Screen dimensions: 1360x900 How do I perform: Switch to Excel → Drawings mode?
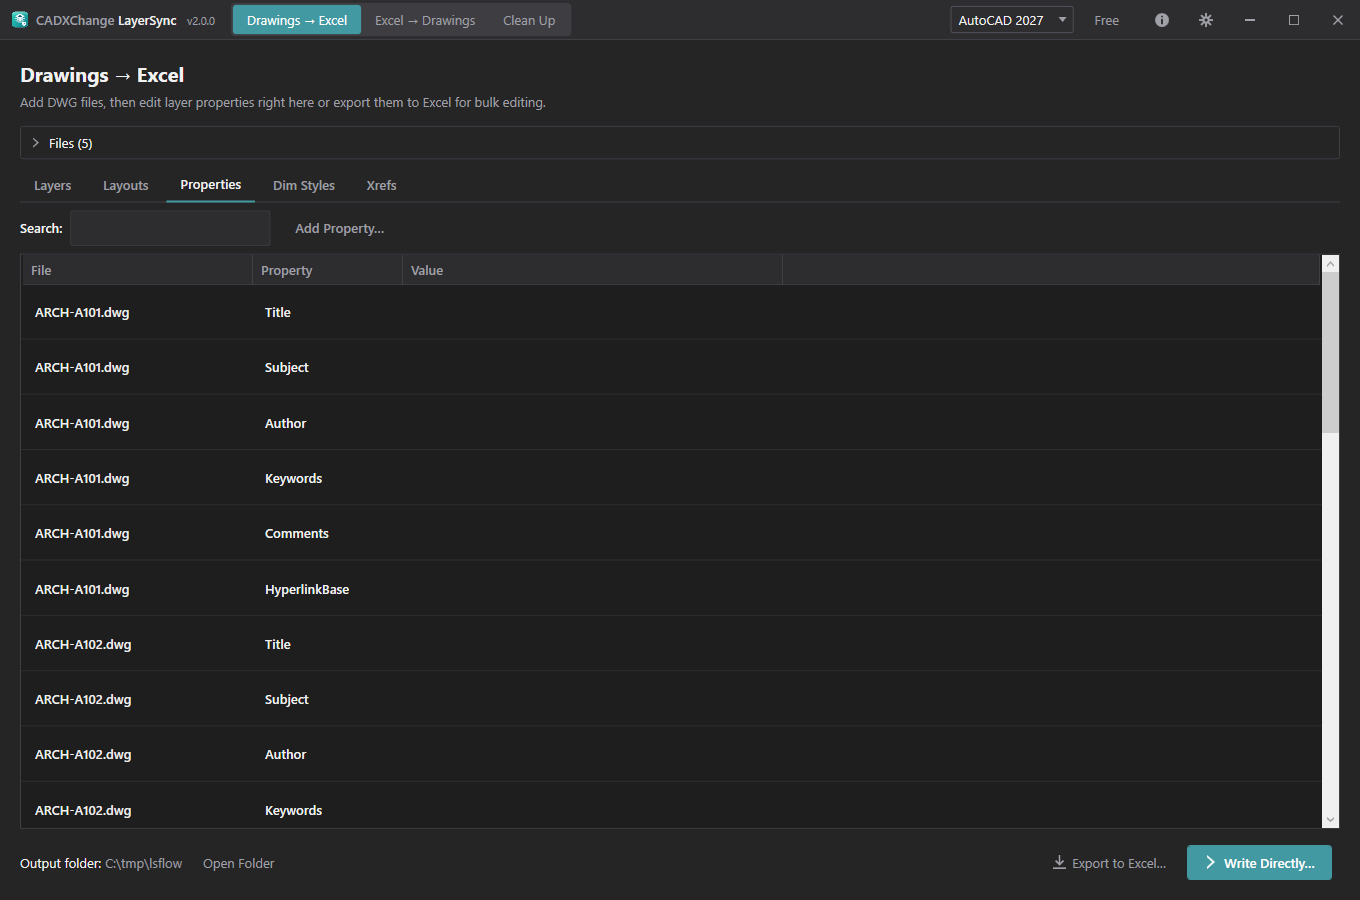click(x=425, y=20)
